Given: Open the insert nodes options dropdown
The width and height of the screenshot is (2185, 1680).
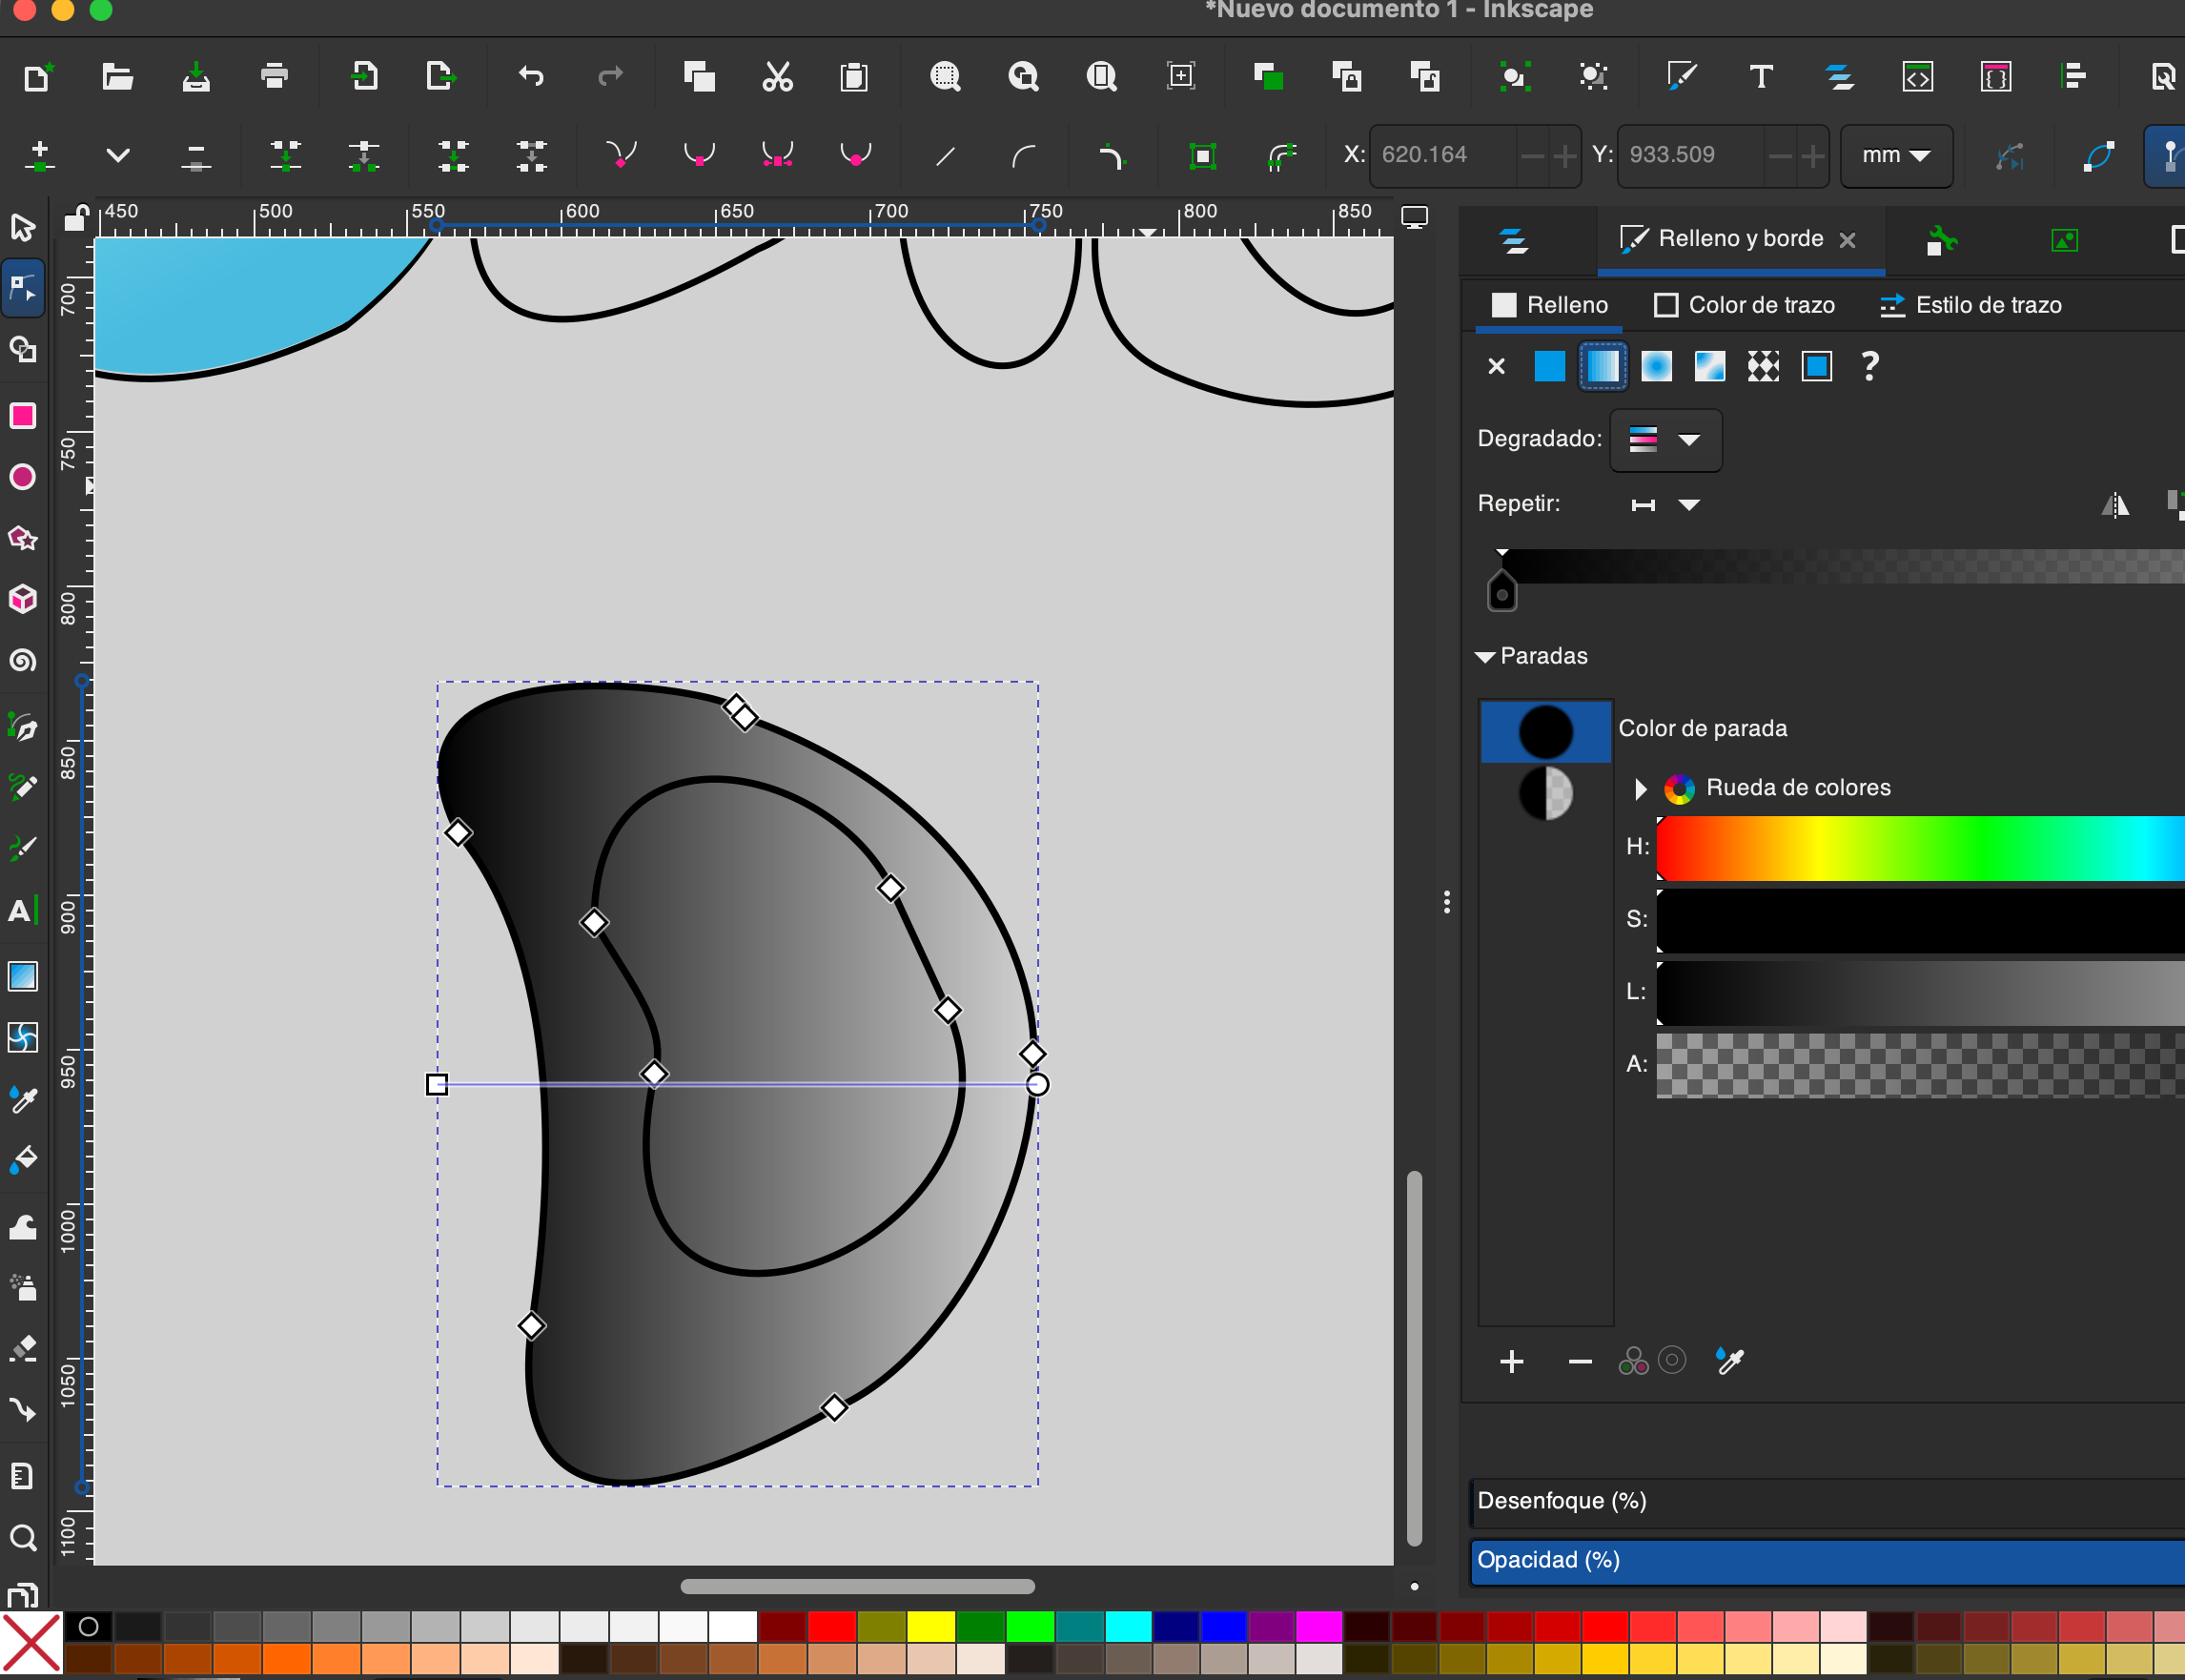Looking at the screenshot, I should click(x=118, y=155).
